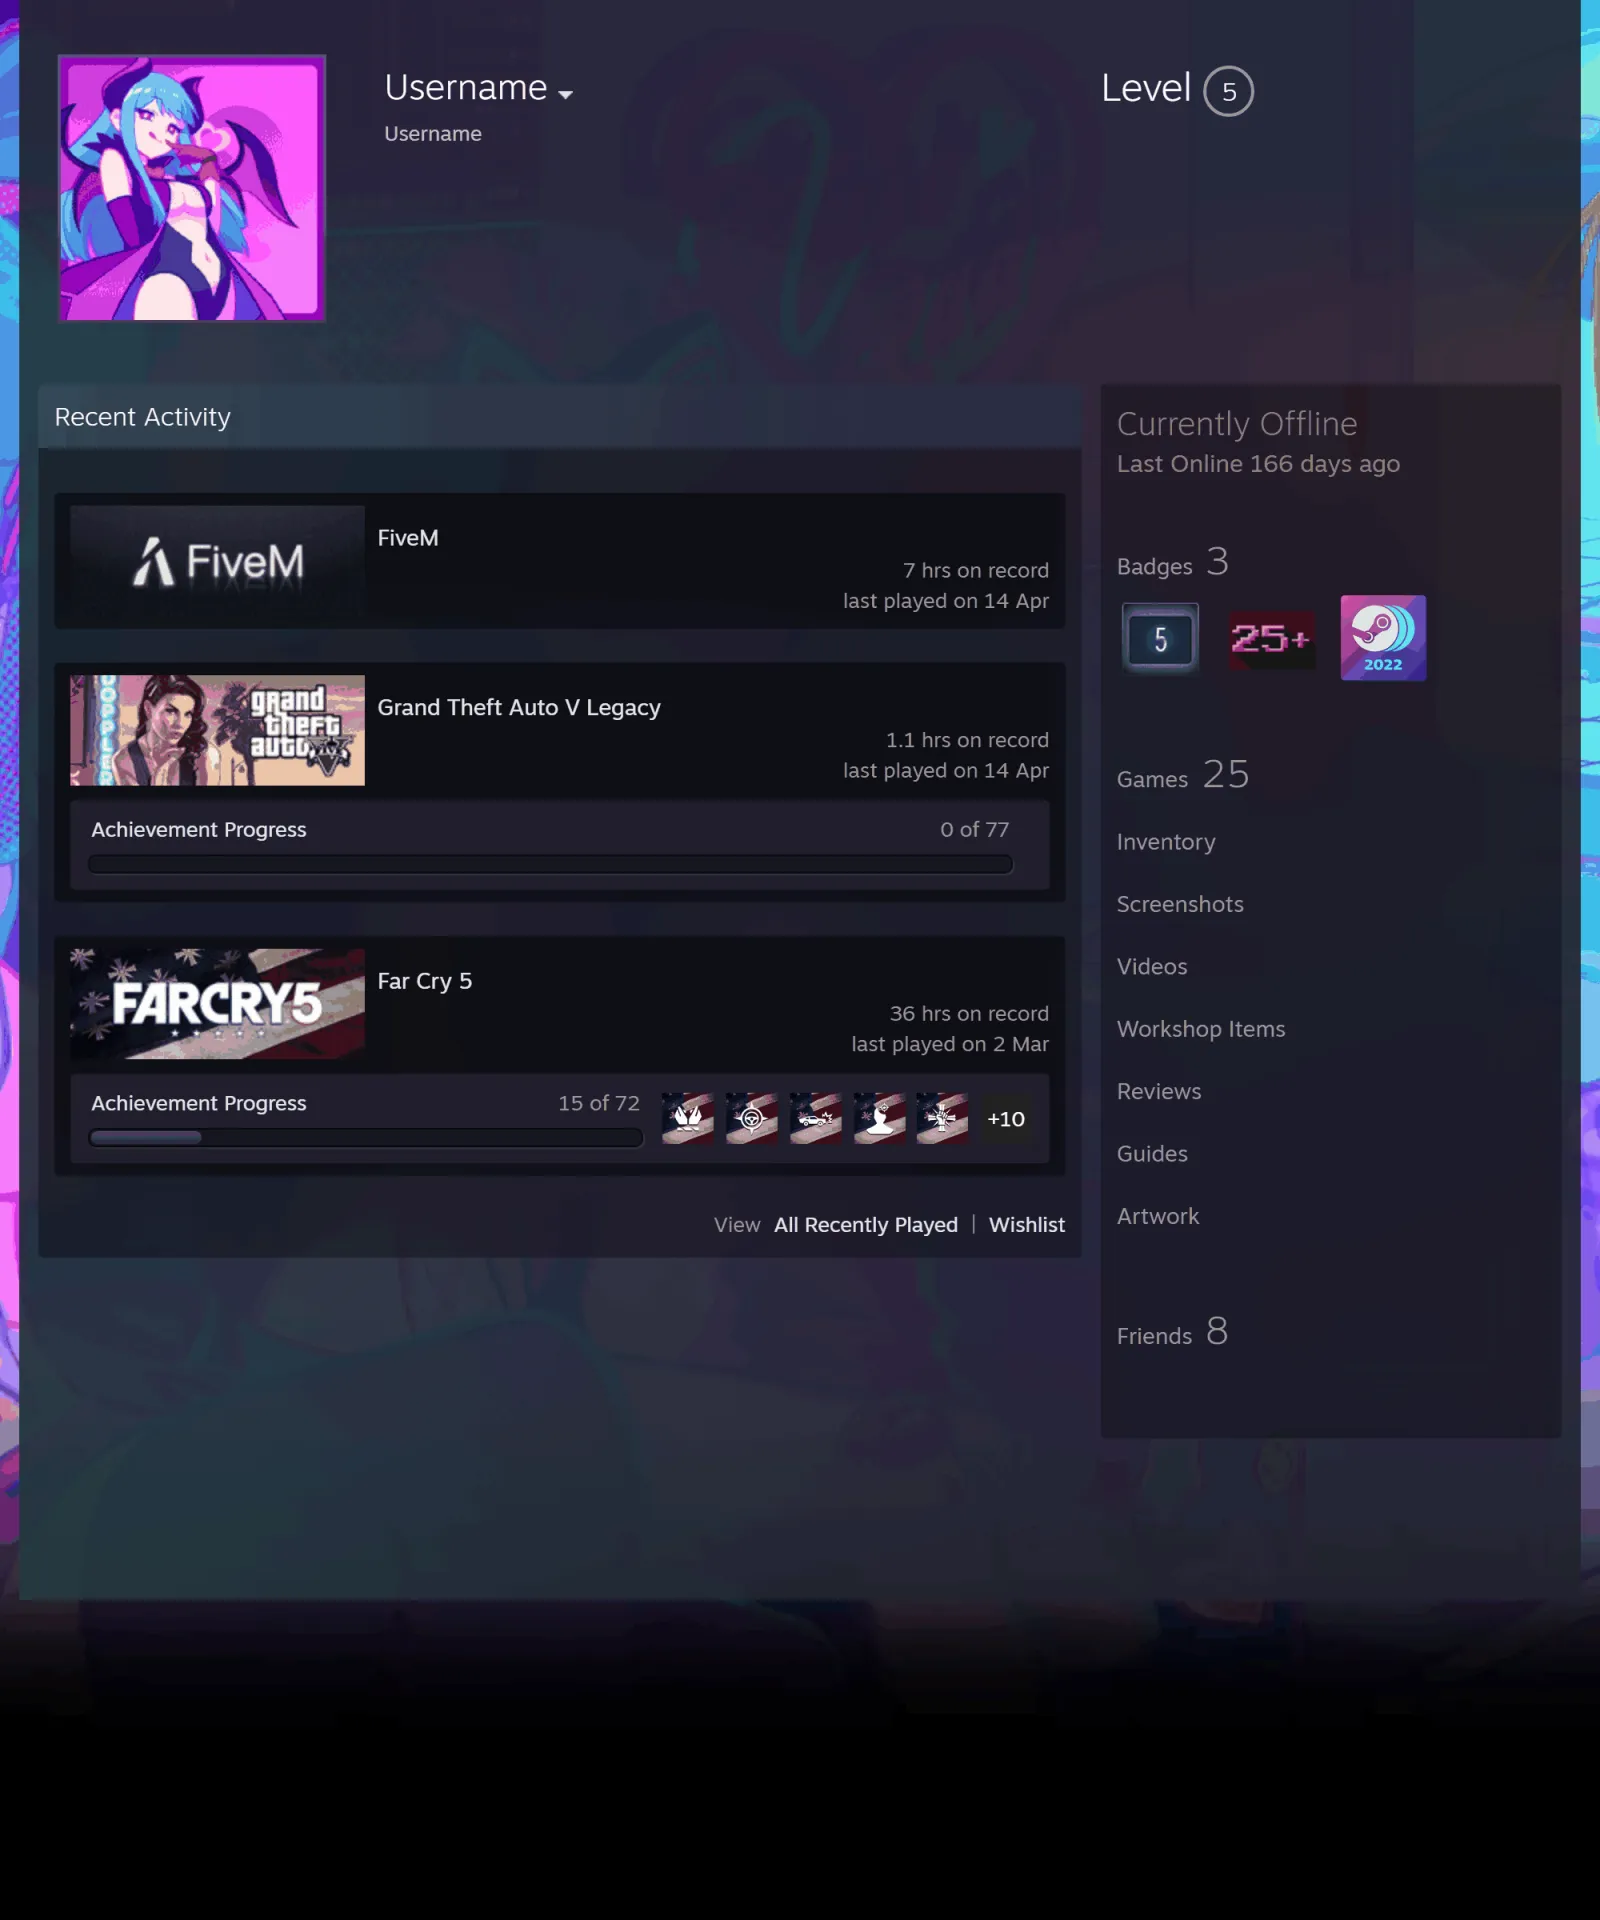Open the Reviews page
The width and height of the screenshot is (1600, 1920).
pyautogui.click(x=1159, y=1091)
